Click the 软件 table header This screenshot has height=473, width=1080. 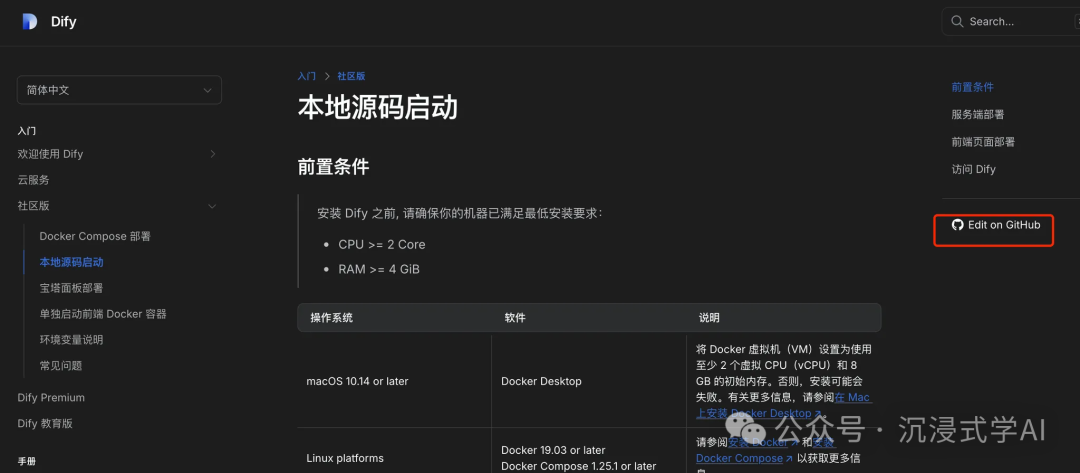pyautogui.click(x=515, y=317)
